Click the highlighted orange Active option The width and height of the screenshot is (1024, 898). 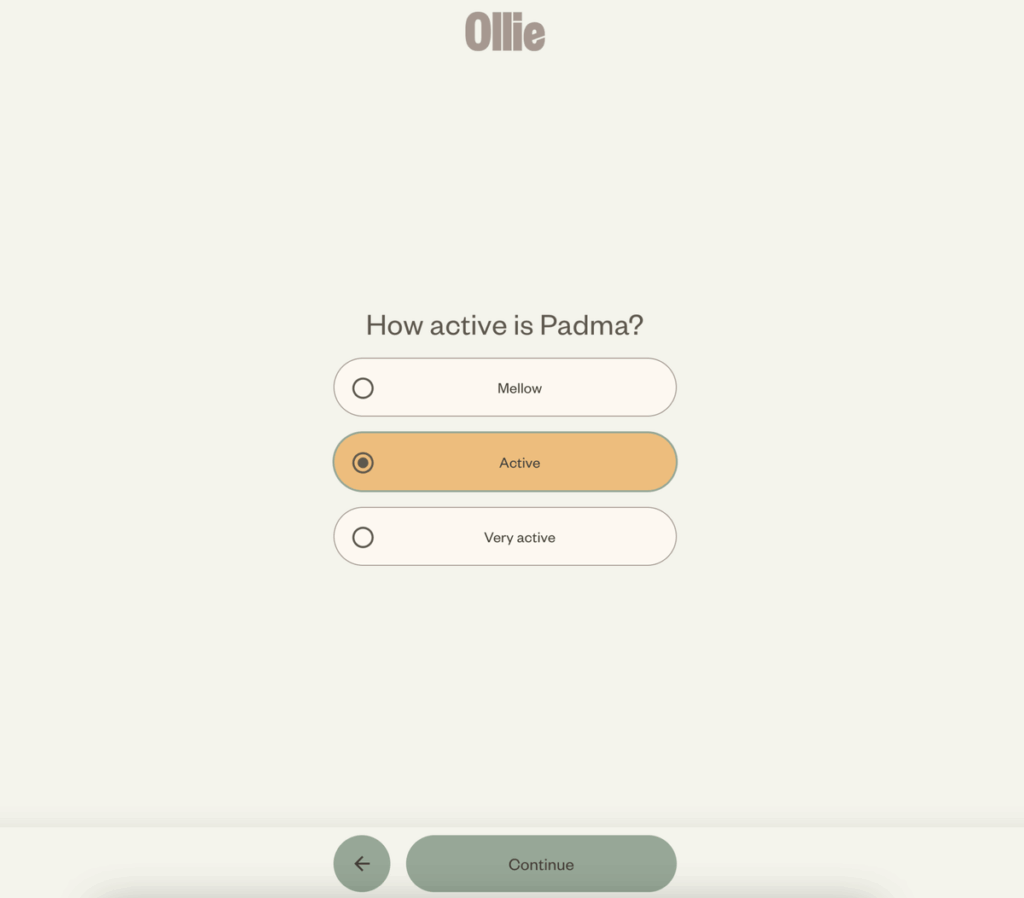[505, 462]
